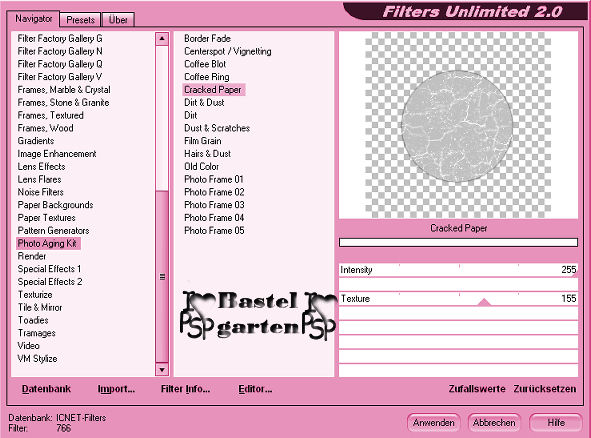Viewport: 591px width, 438px height.
Task: Click the Intensity slider track
Action: click(458, 270)
